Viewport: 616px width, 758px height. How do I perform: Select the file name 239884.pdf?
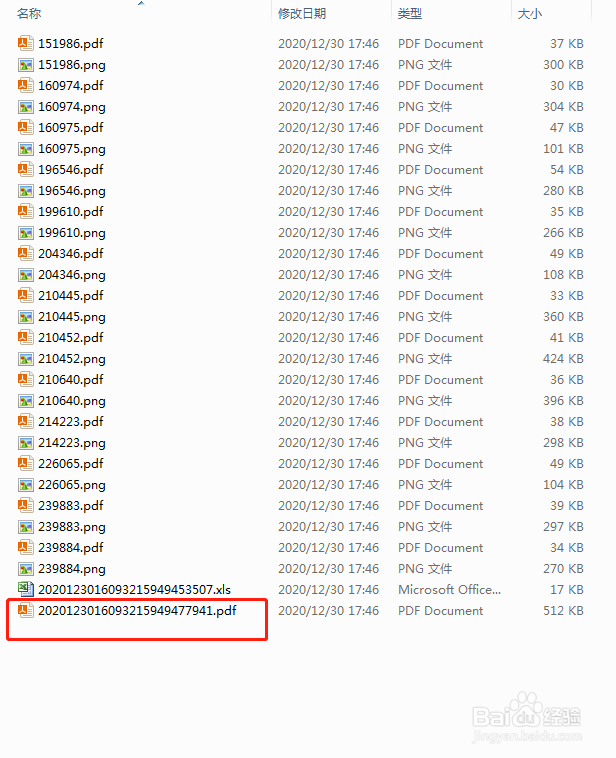coord(71,548)
